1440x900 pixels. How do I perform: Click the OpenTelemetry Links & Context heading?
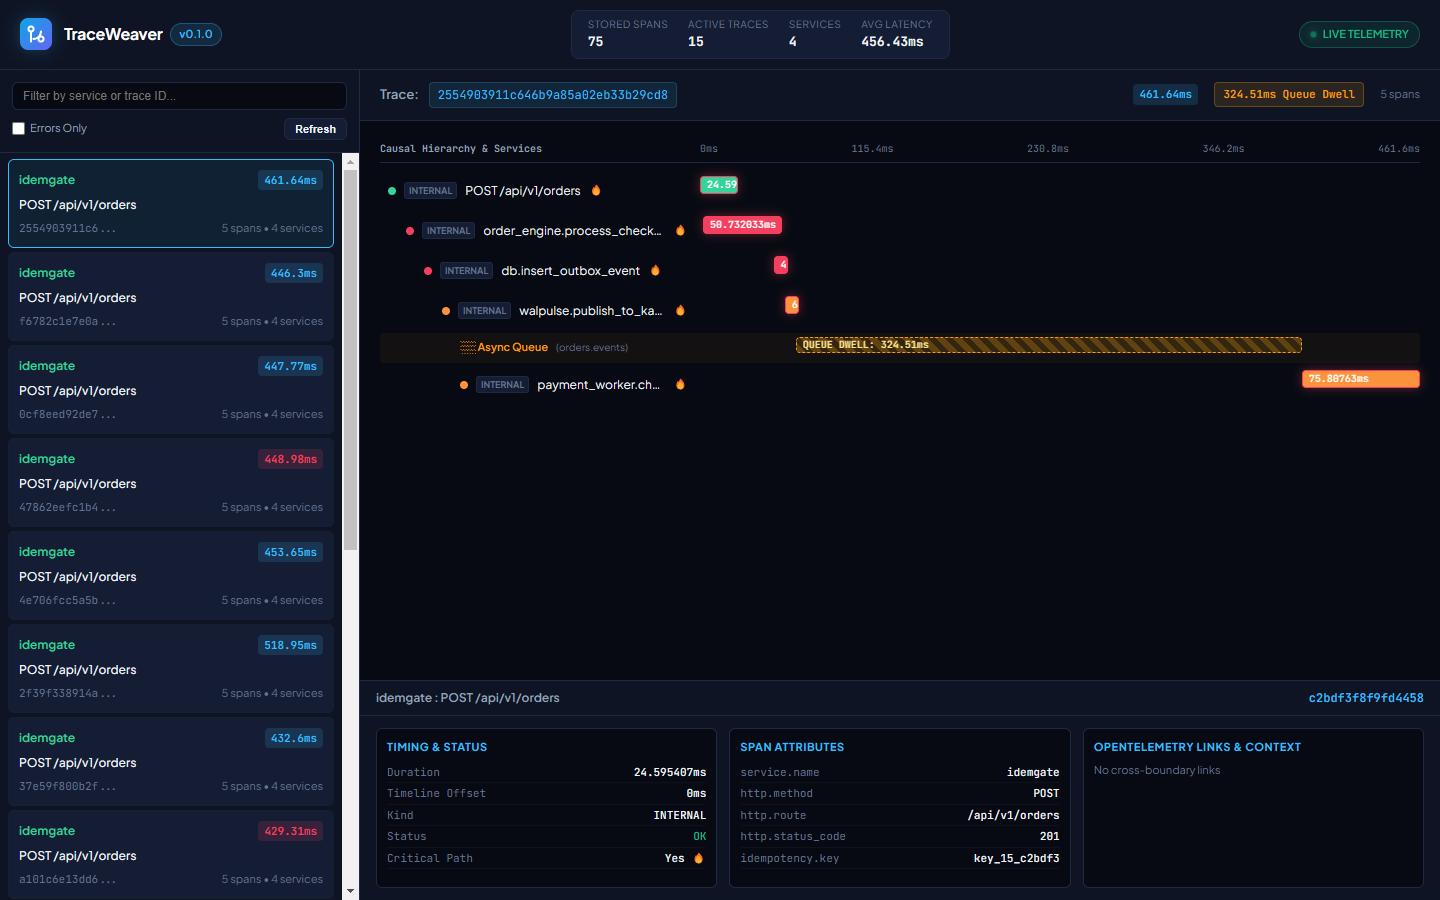coord(1197,747)
